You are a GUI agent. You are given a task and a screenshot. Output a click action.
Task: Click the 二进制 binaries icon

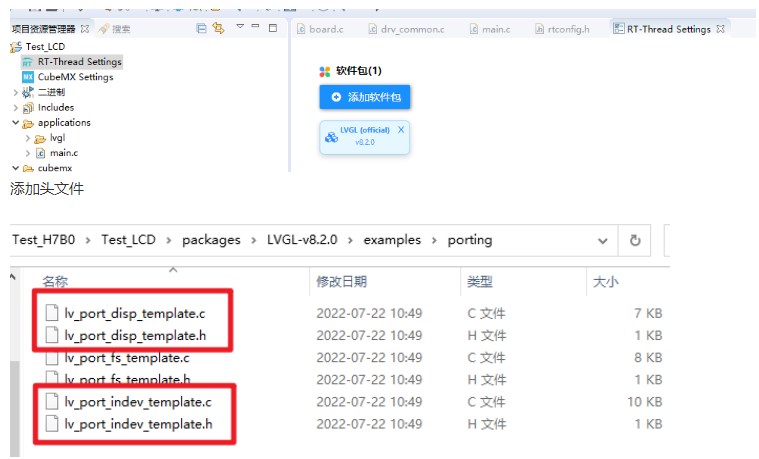28,92
